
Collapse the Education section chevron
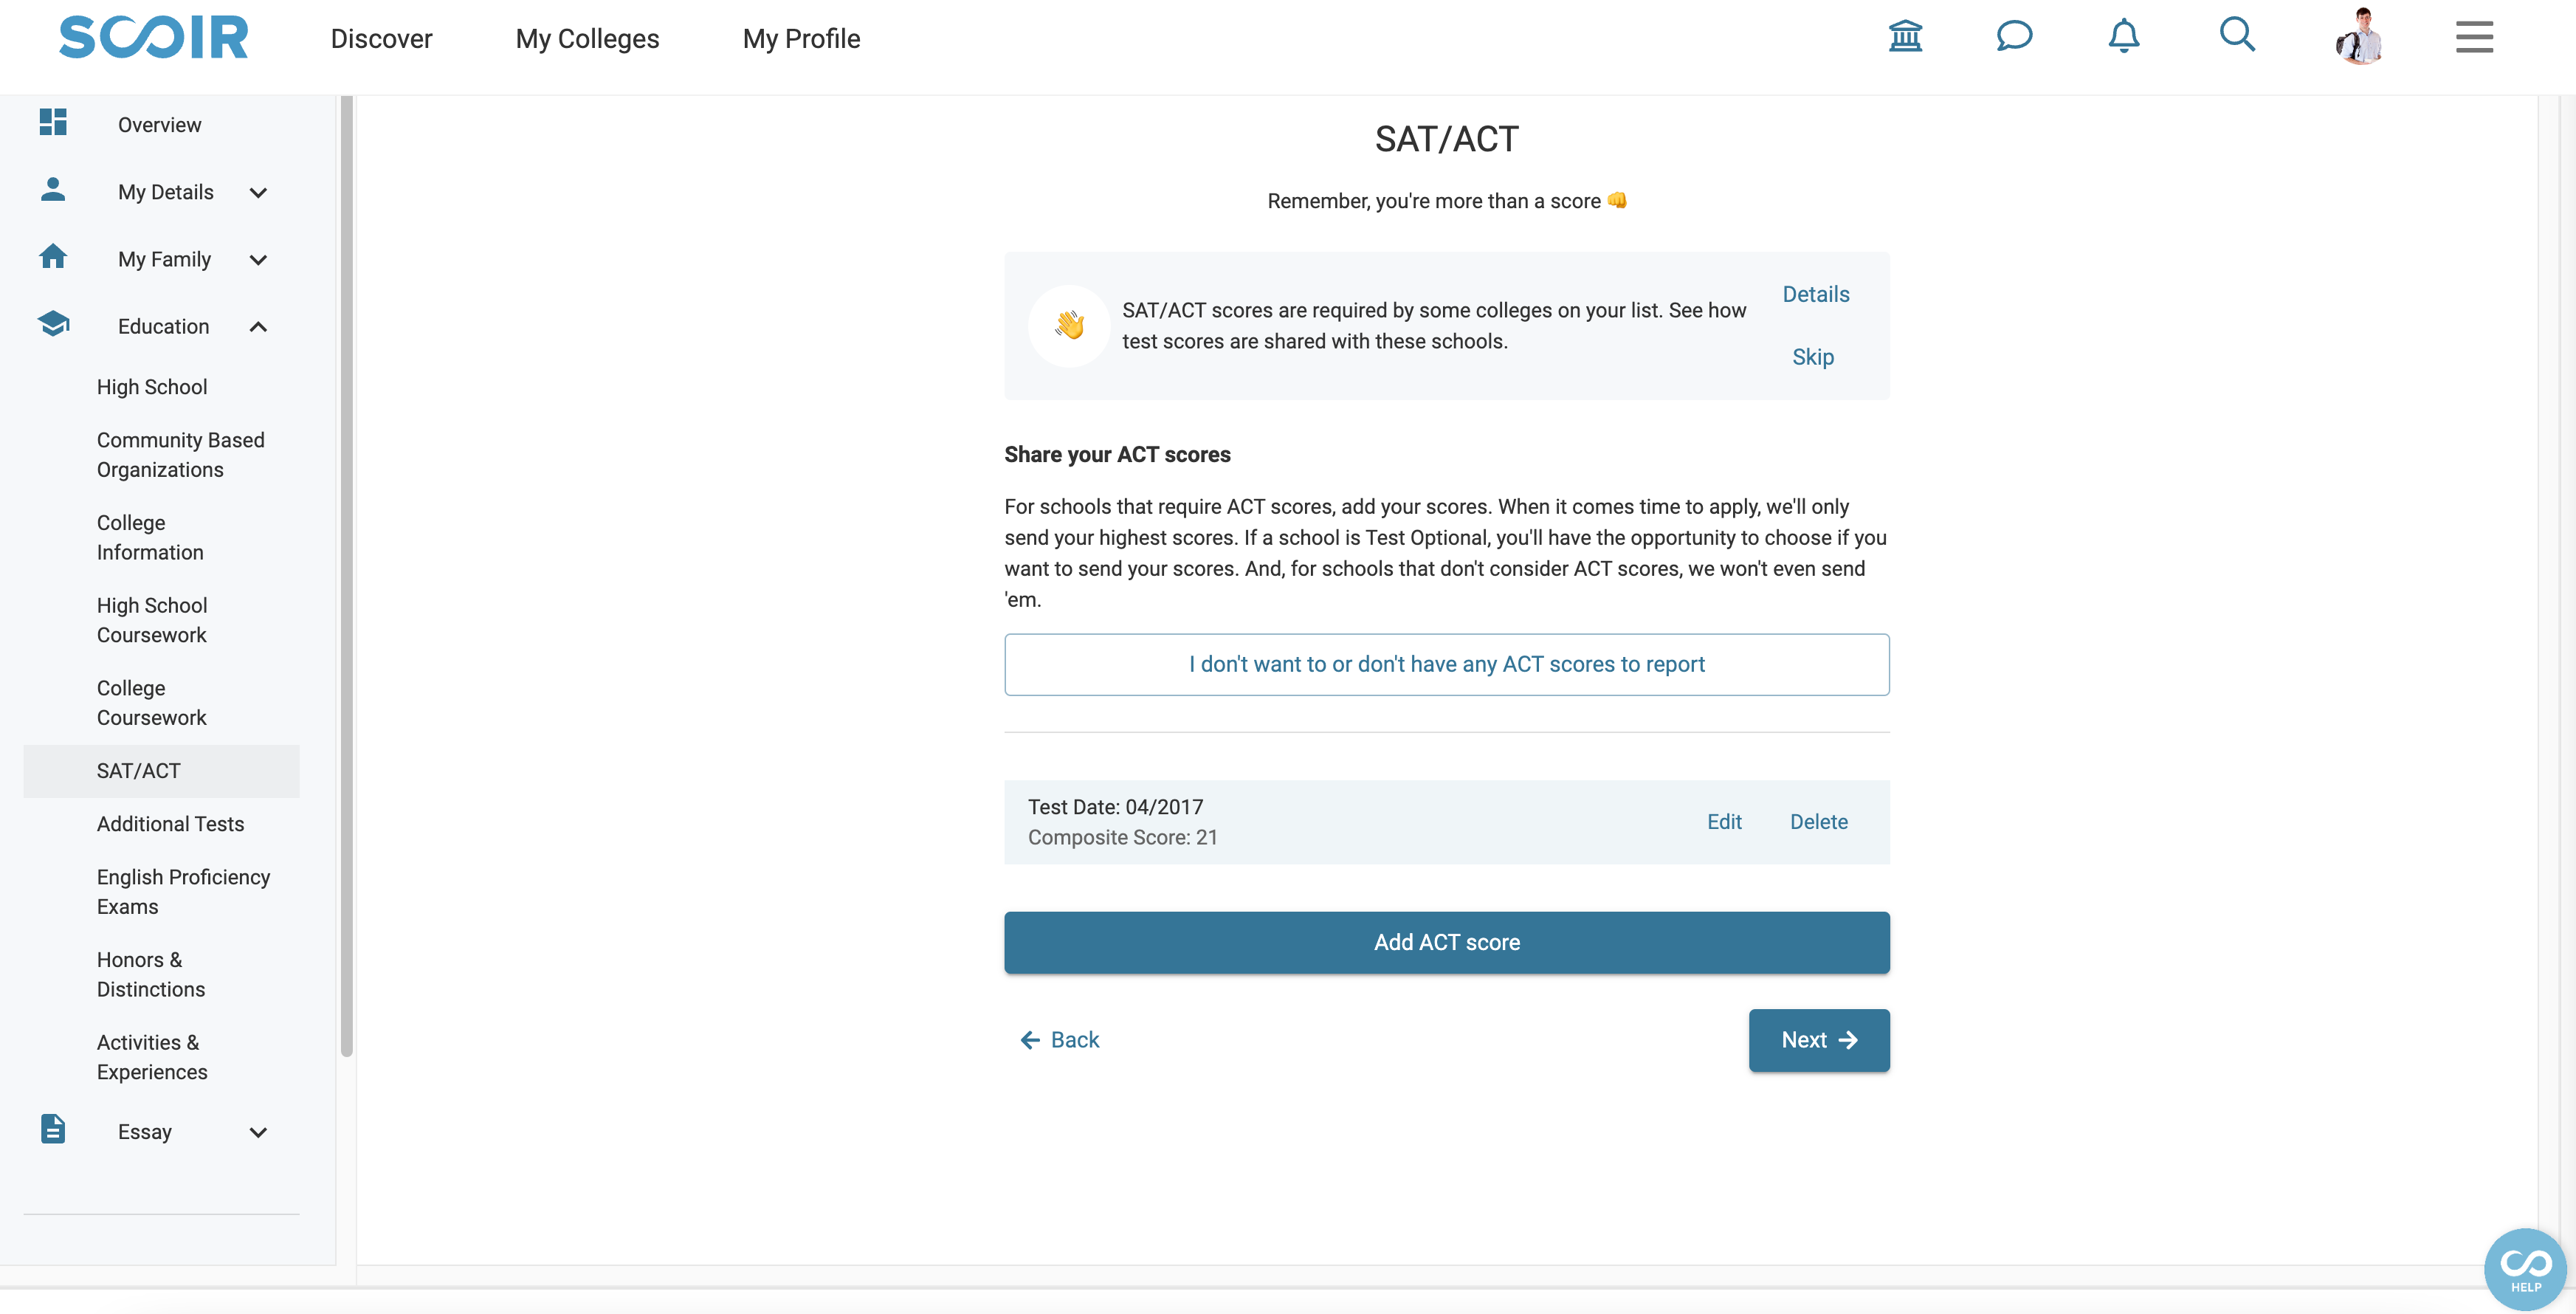258,326
